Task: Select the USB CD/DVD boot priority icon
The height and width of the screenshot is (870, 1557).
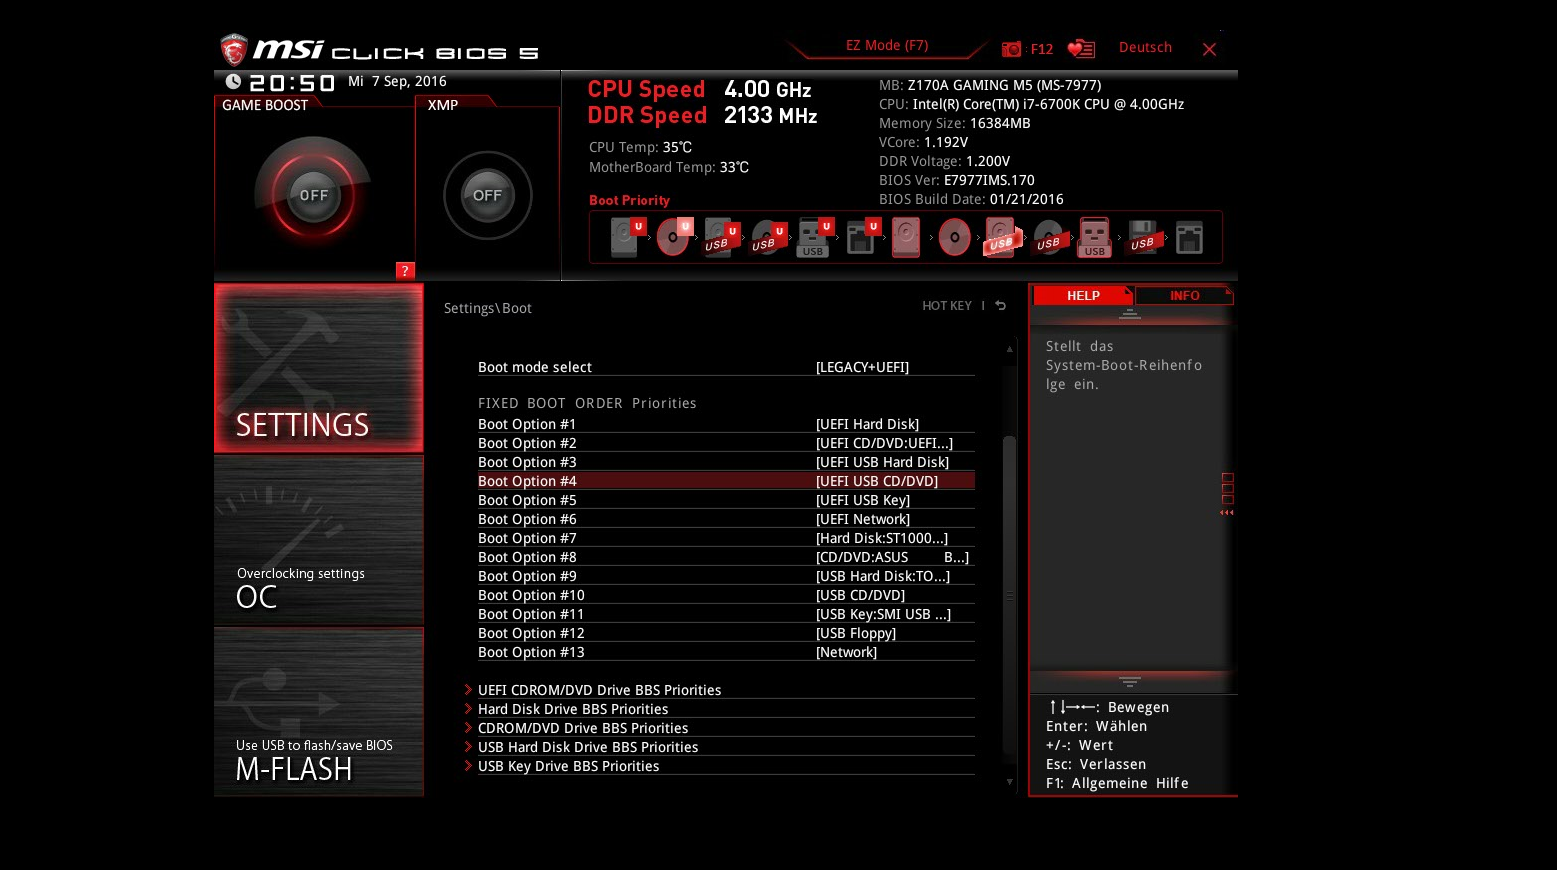Action: pos(1048,236)
